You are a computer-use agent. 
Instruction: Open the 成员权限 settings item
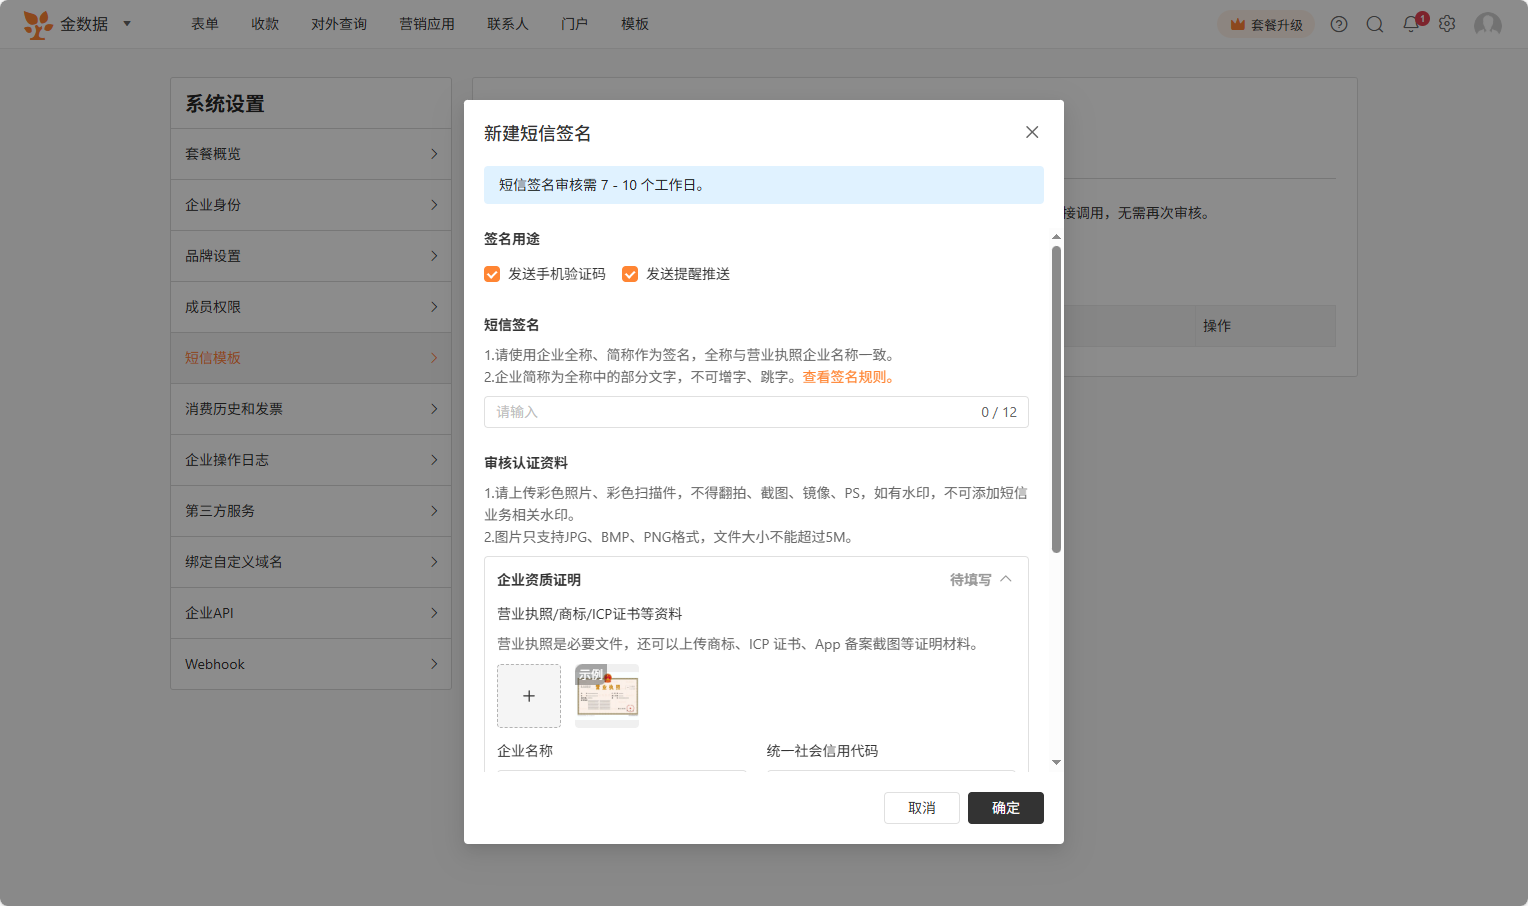311,307
